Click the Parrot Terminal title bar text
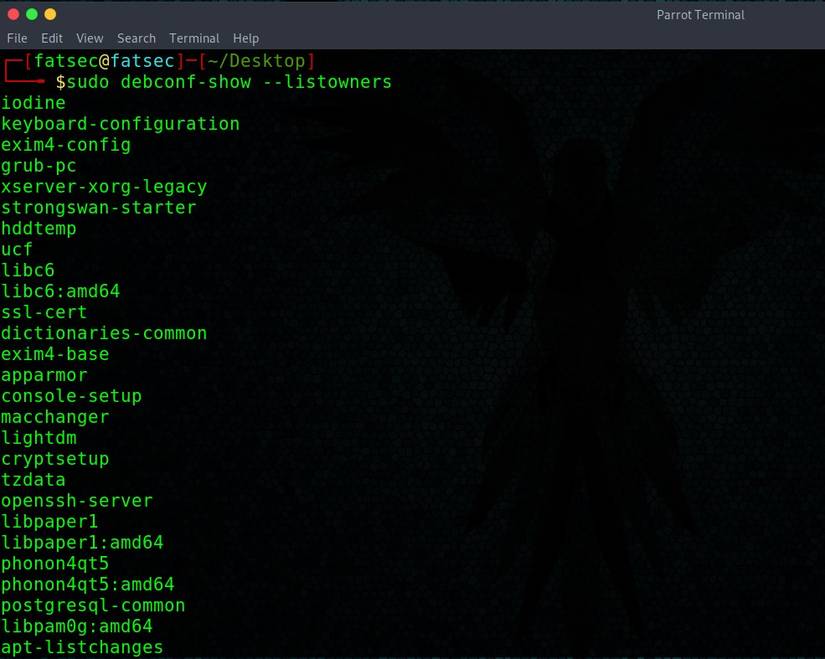825x659 pixels. click(699, 14)
